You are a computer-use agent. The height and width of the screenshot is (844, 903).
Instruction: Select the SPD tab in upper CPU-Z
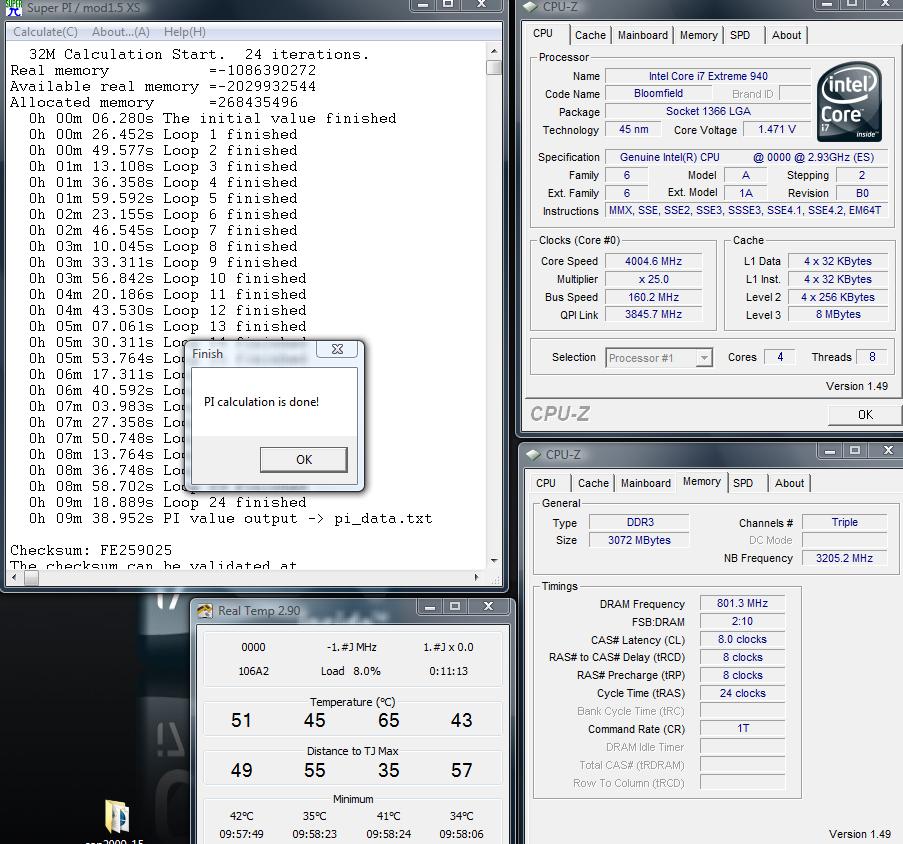point(740,35)
